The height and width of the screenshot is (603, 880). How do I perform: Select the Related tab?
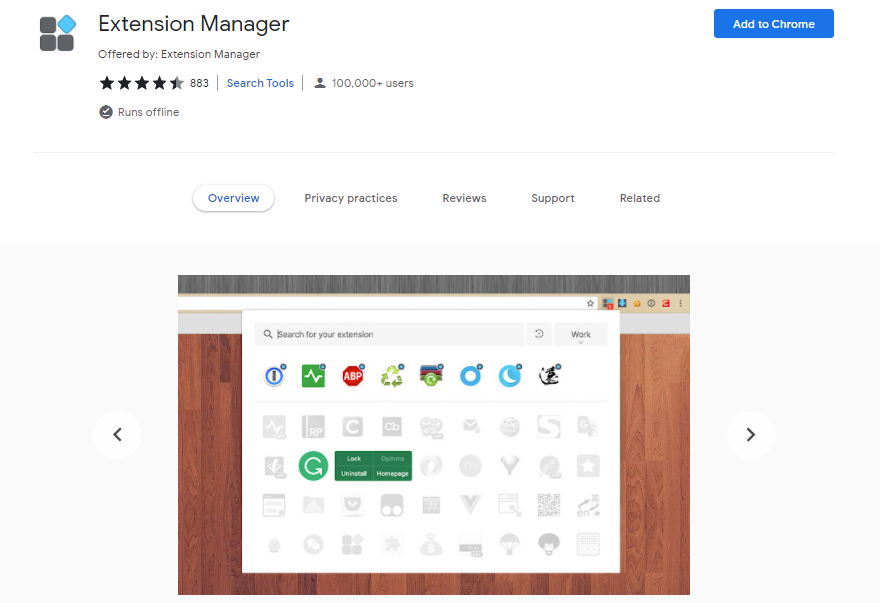639,198
